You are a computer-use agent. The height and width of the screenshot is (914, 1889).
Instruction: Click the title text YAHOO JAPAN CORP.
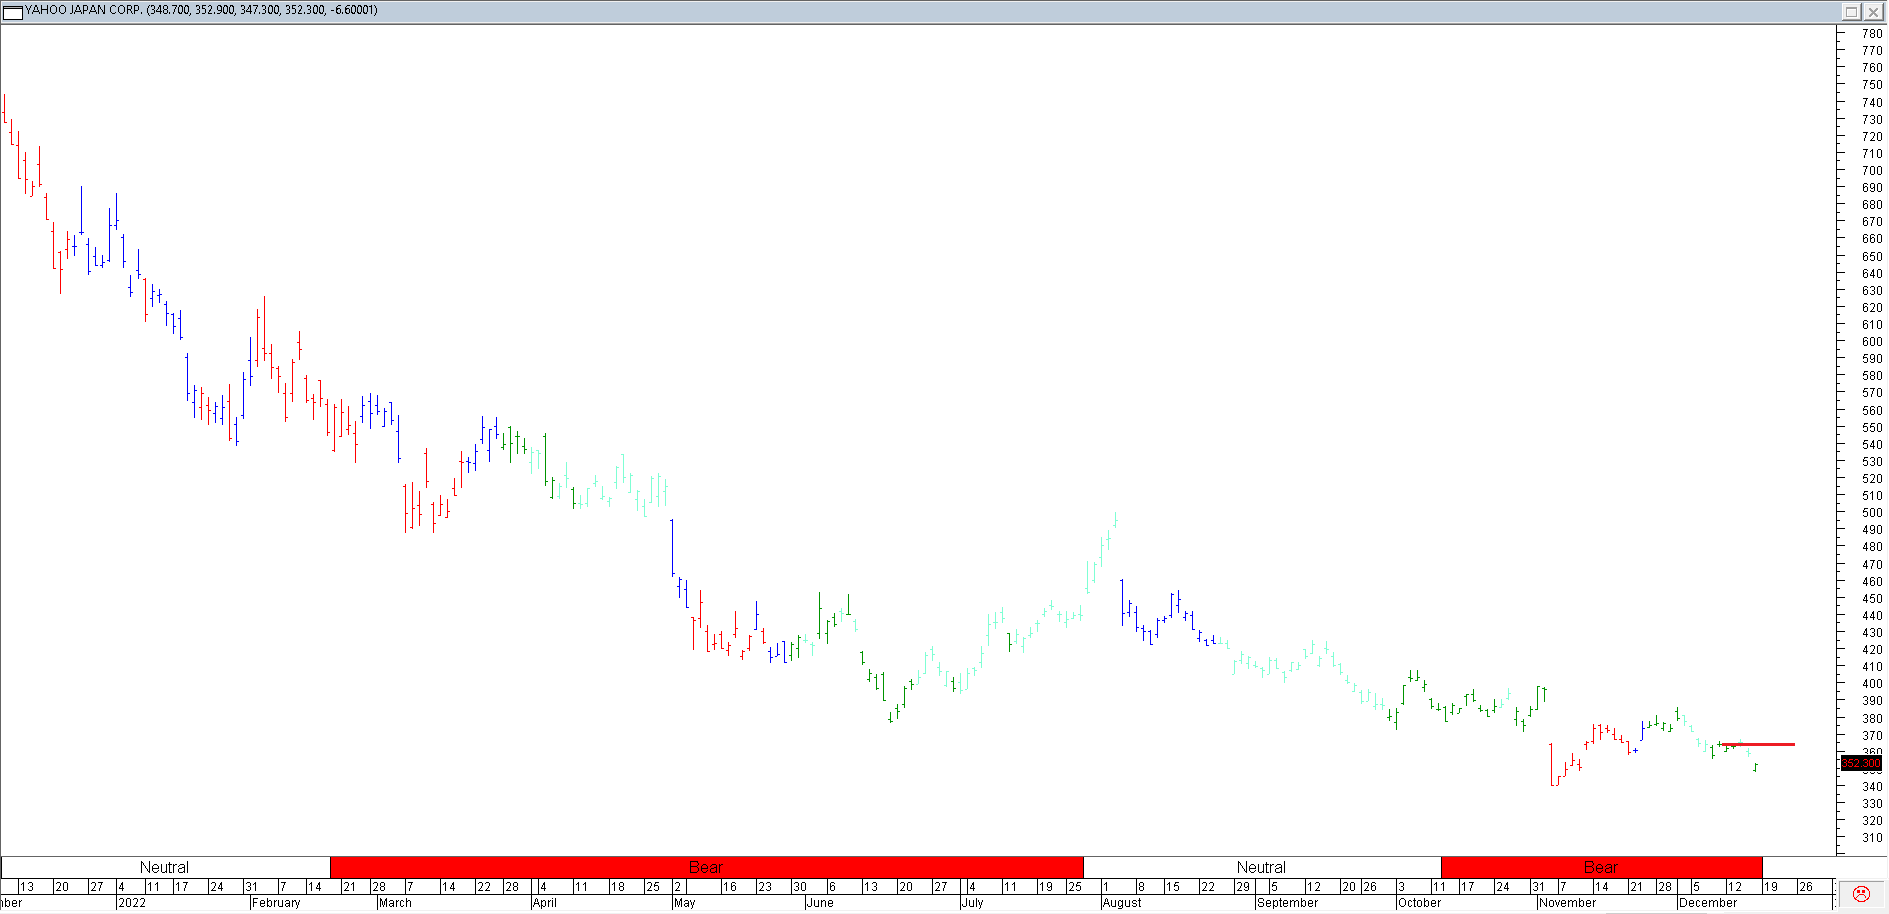tap(83, 10)
